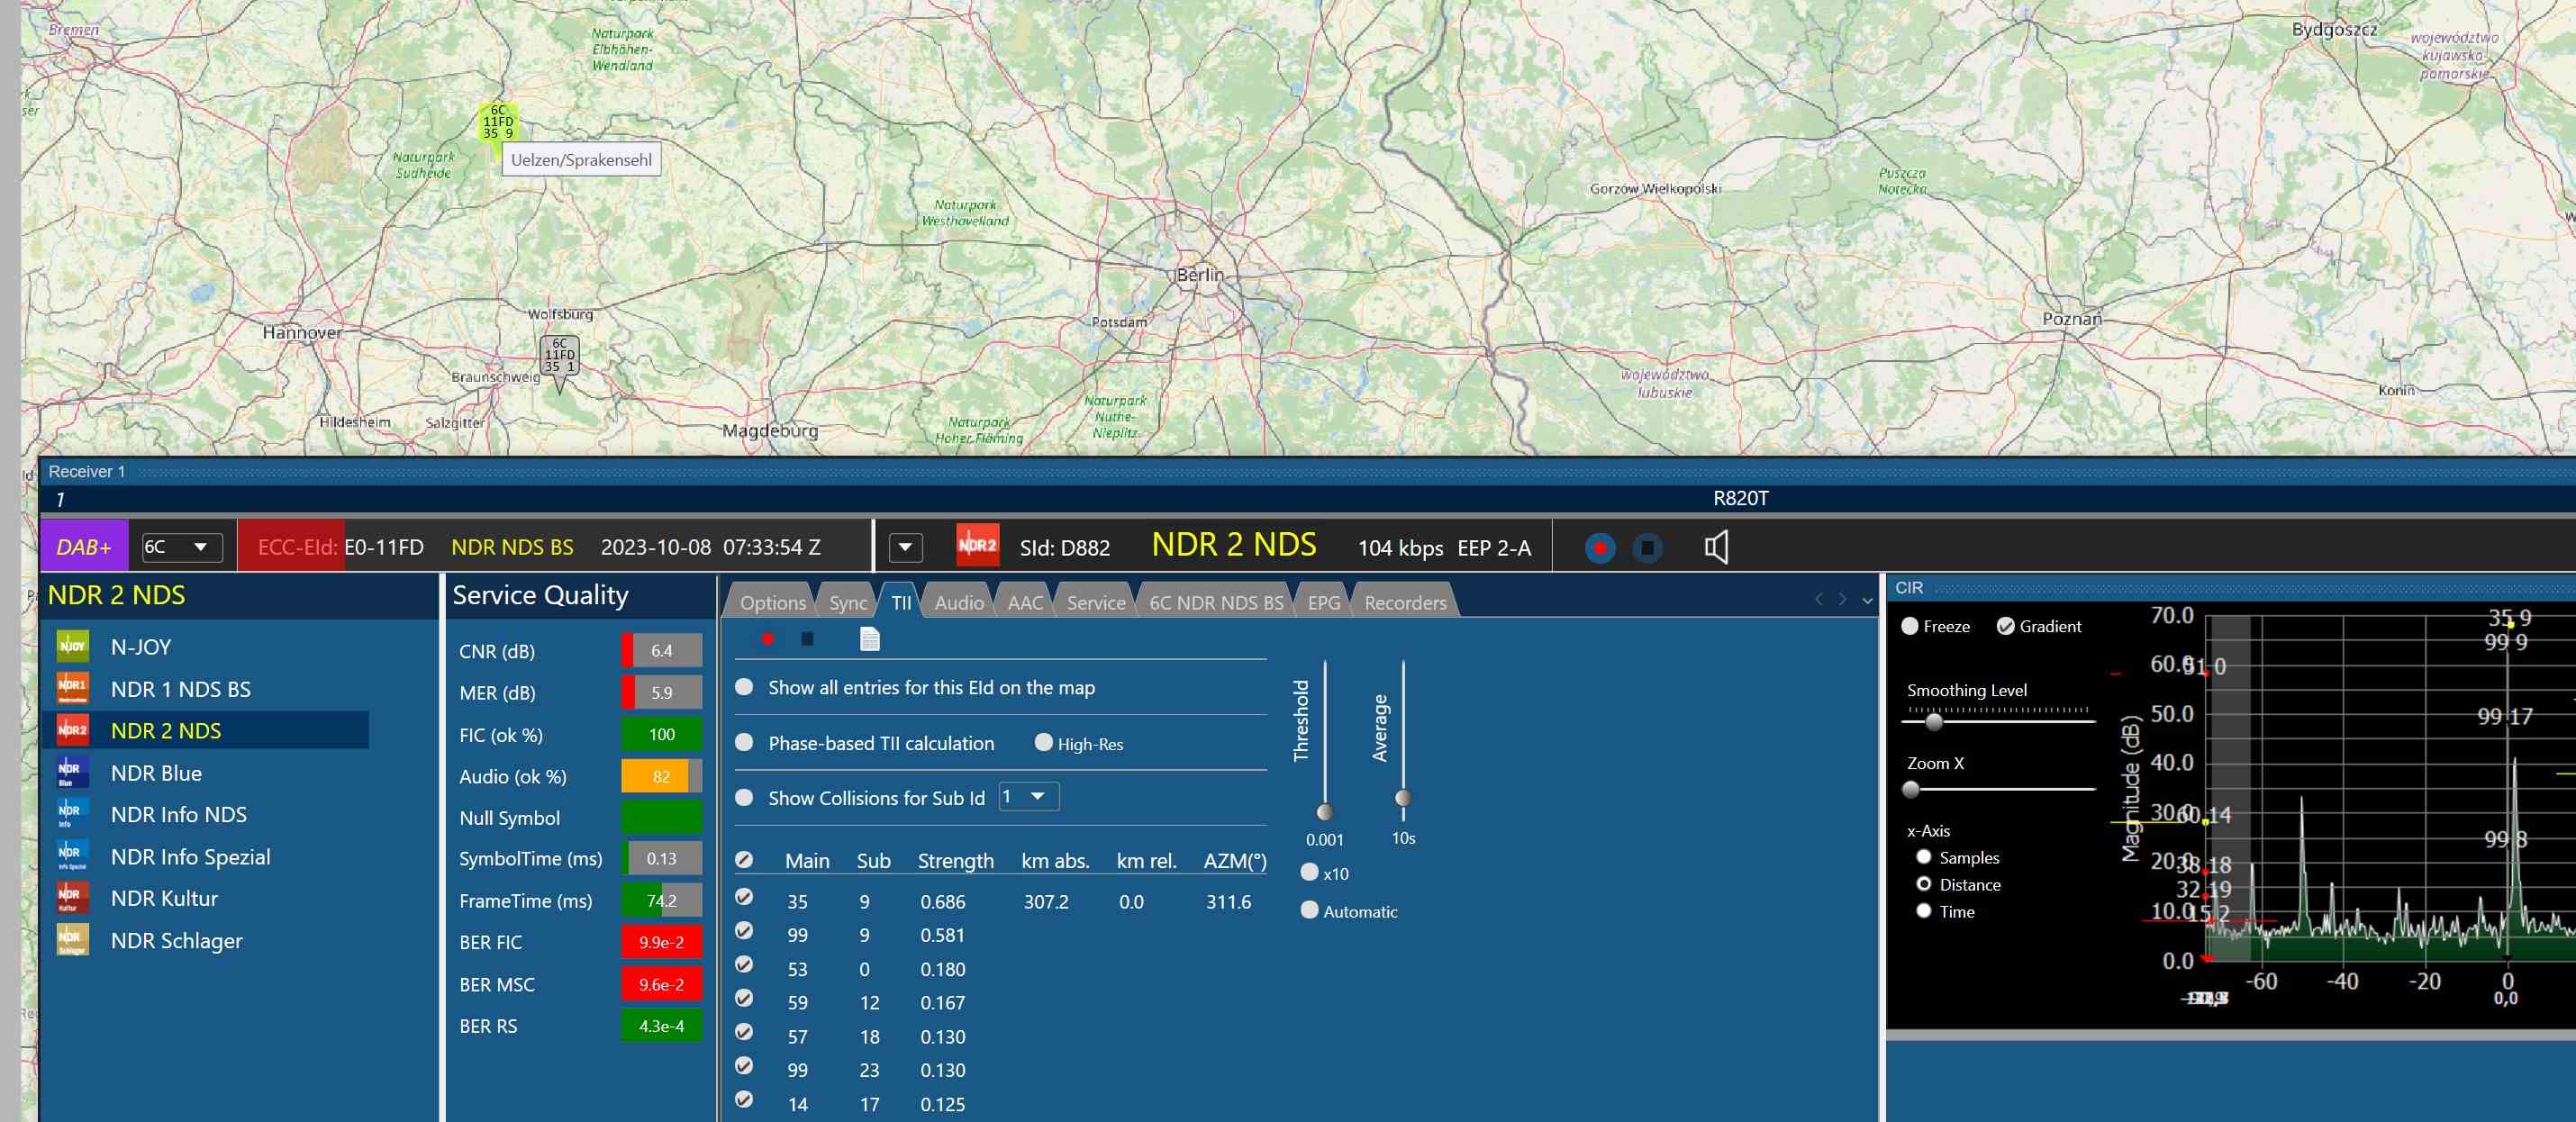Open the TII log file document icon
Image resolution: width=2576 pixels, height=1122 pixels.
(870, 639)
